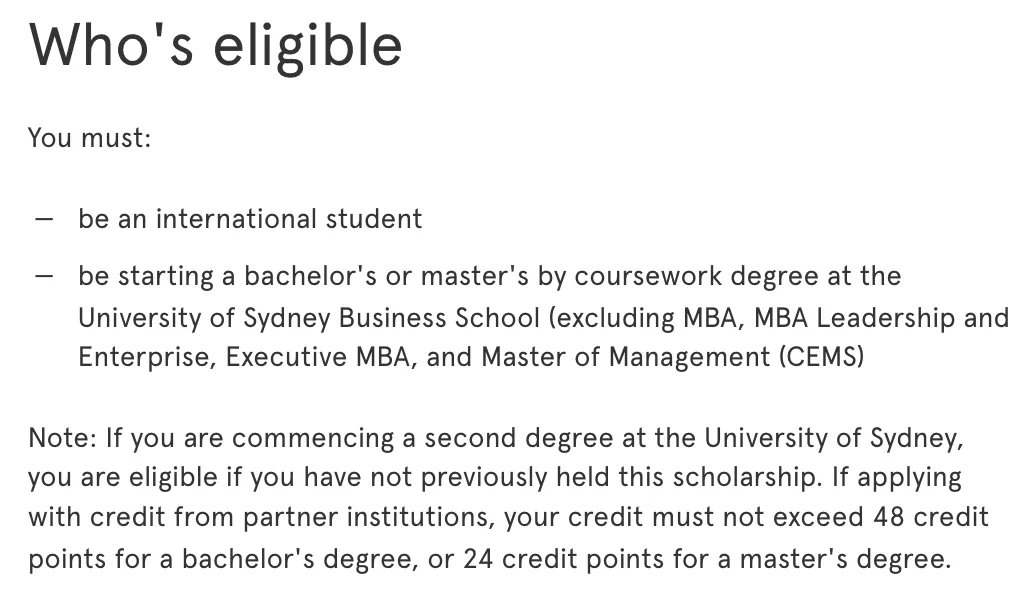1026x604 pixels.
Task: Select the words "MBA Leadership and"
Action: [x=881, y=317]
